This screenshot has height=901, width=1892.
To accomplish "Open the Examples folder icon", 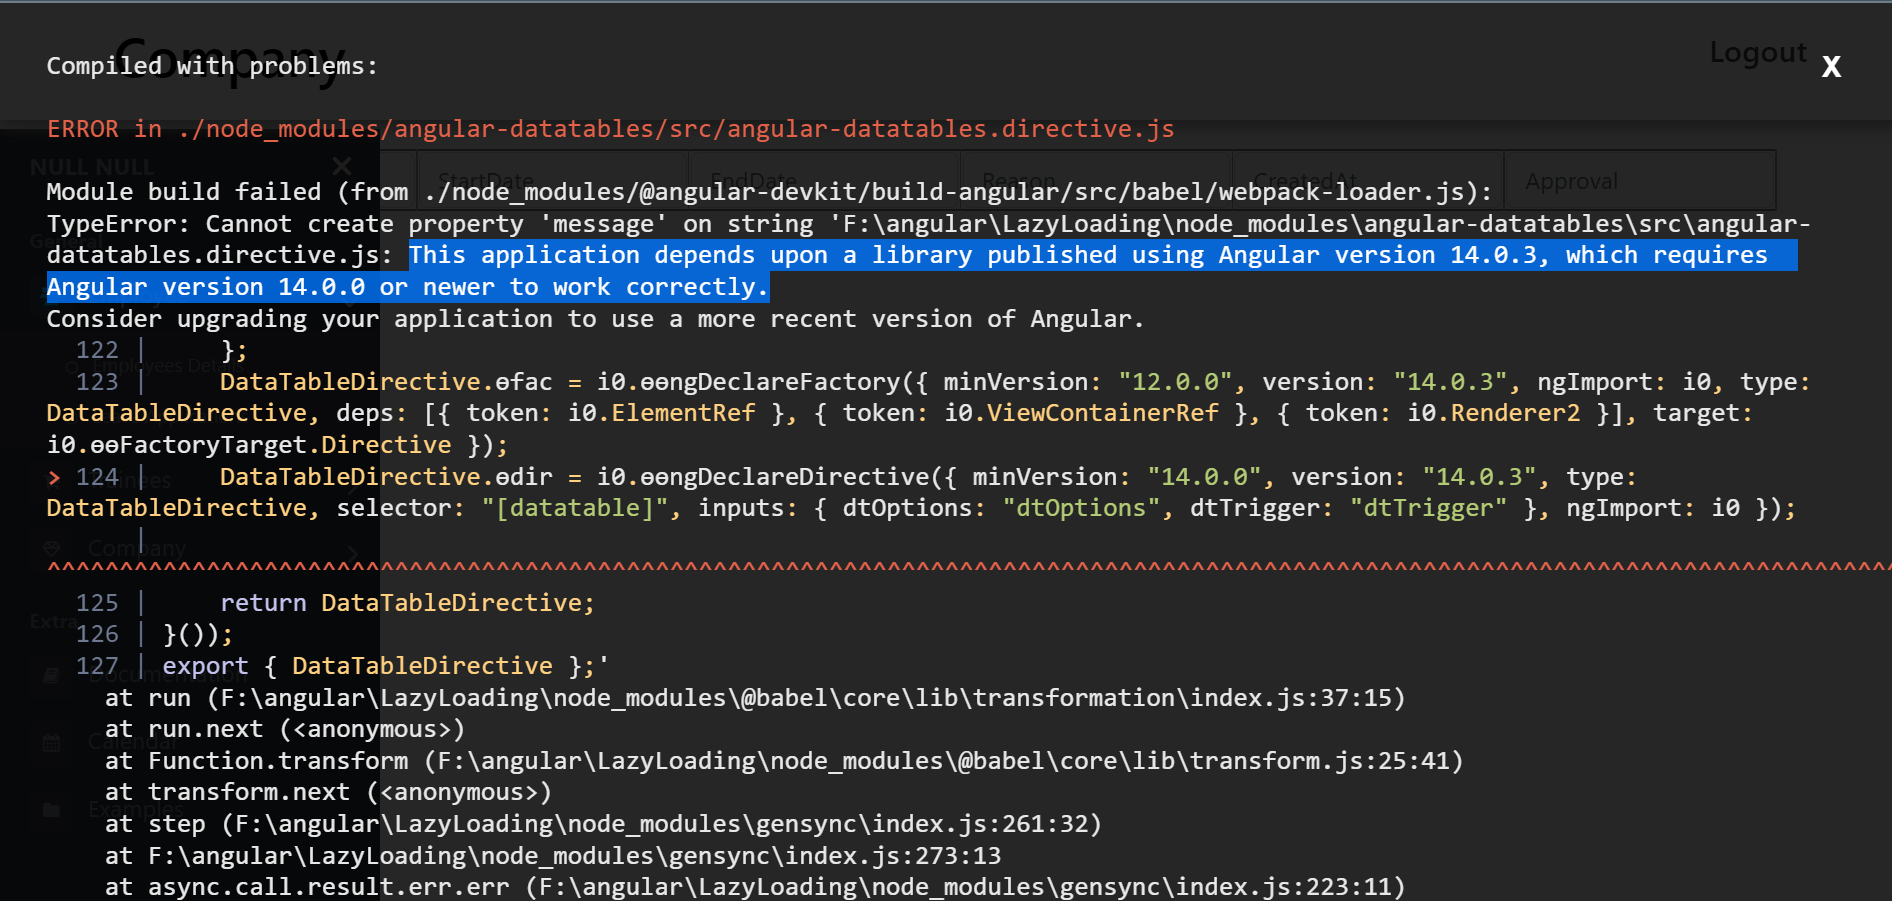I will [x=51, y=808].
